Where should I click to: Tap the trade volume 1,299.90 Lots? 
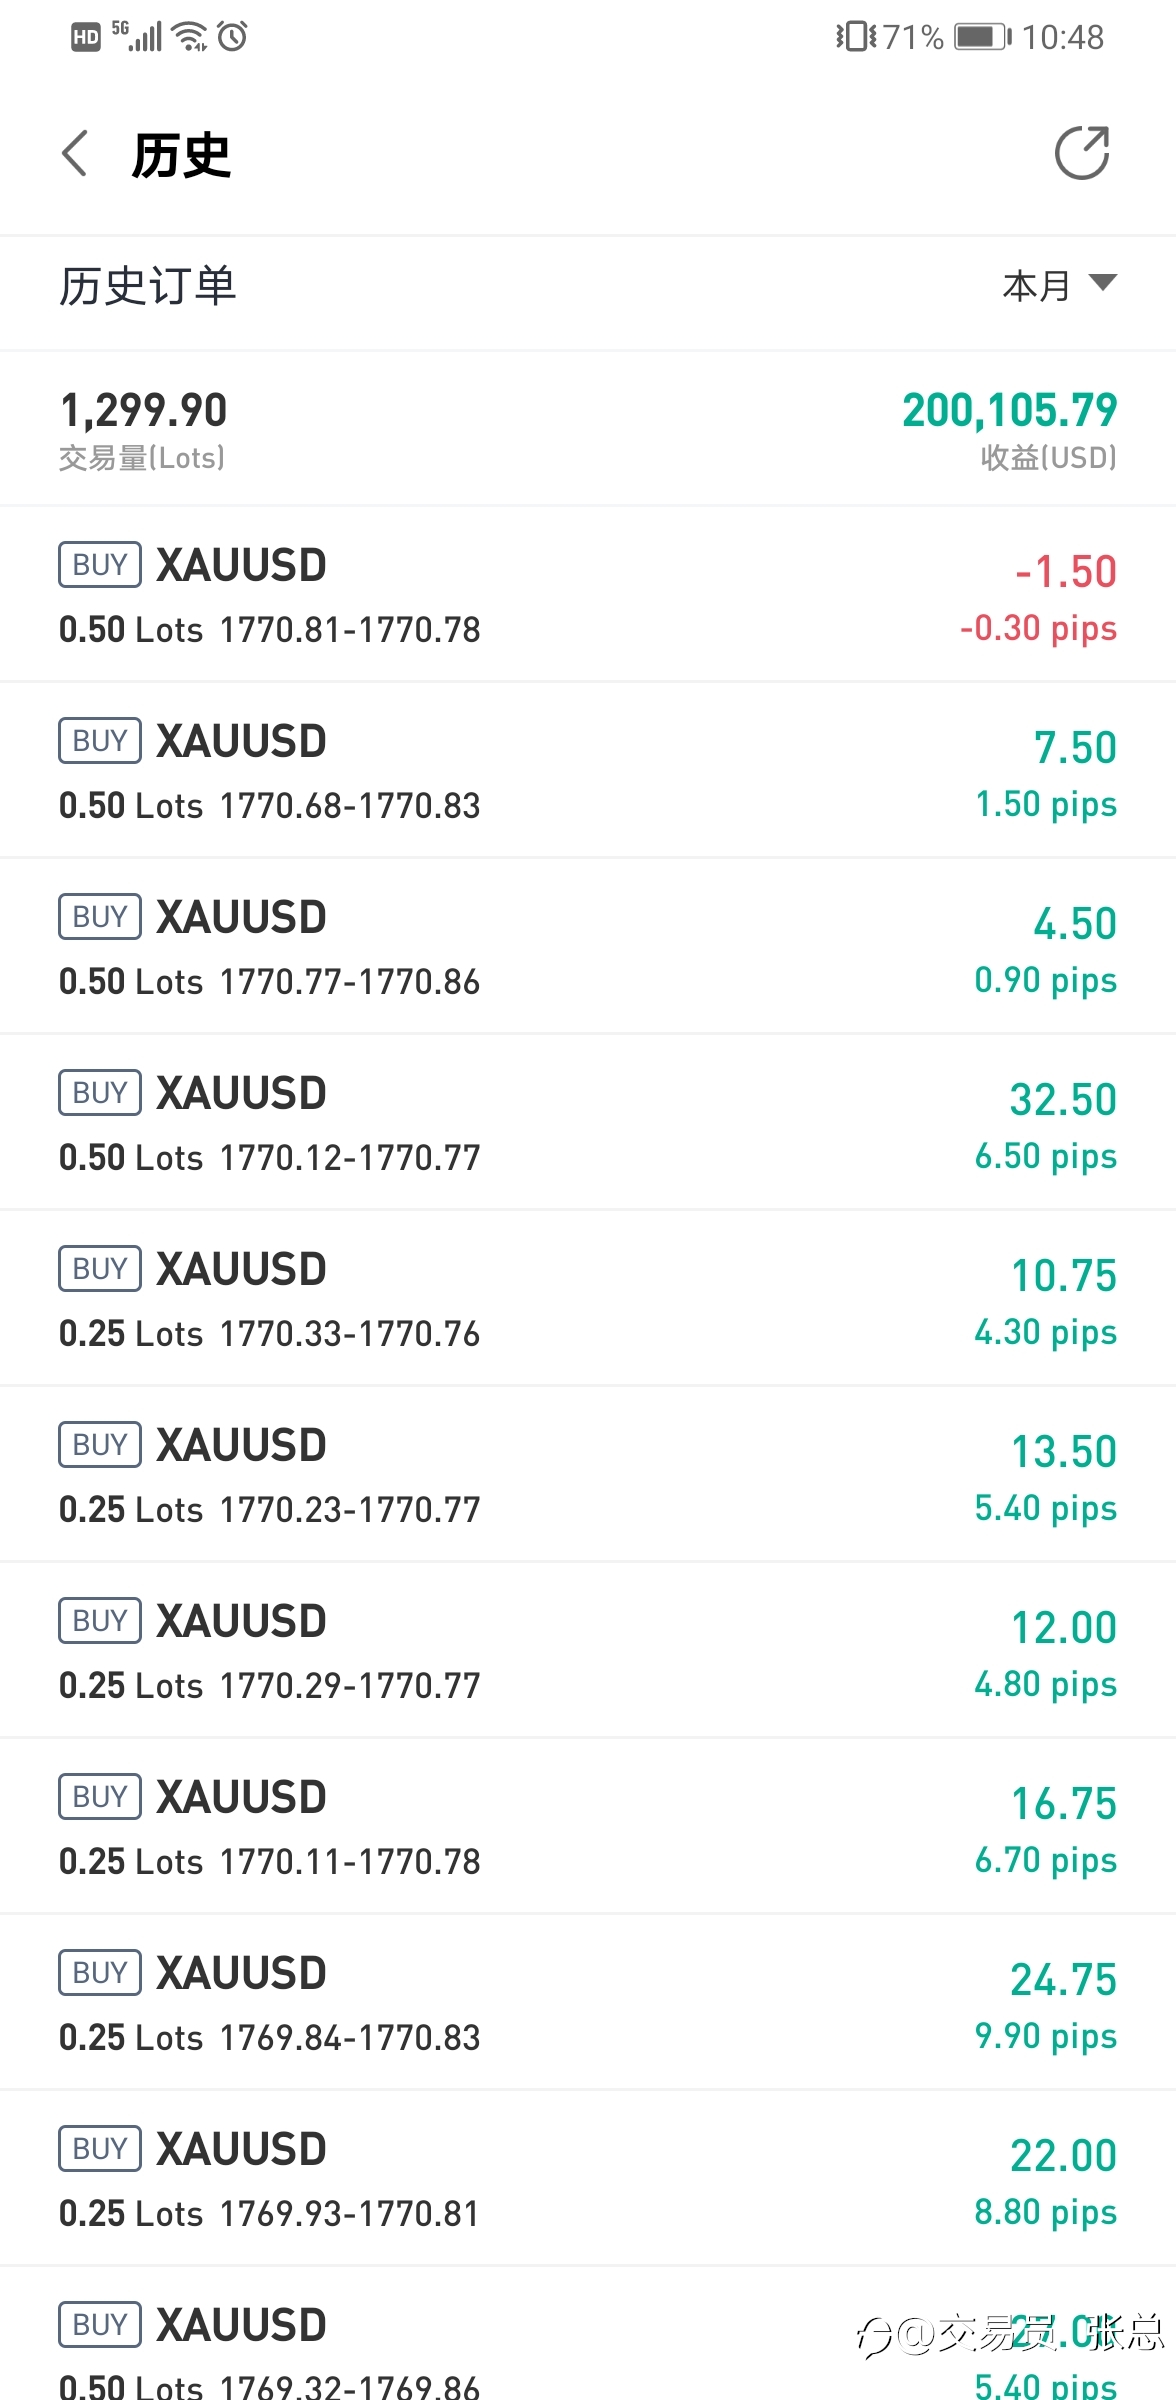pos(144,410)
